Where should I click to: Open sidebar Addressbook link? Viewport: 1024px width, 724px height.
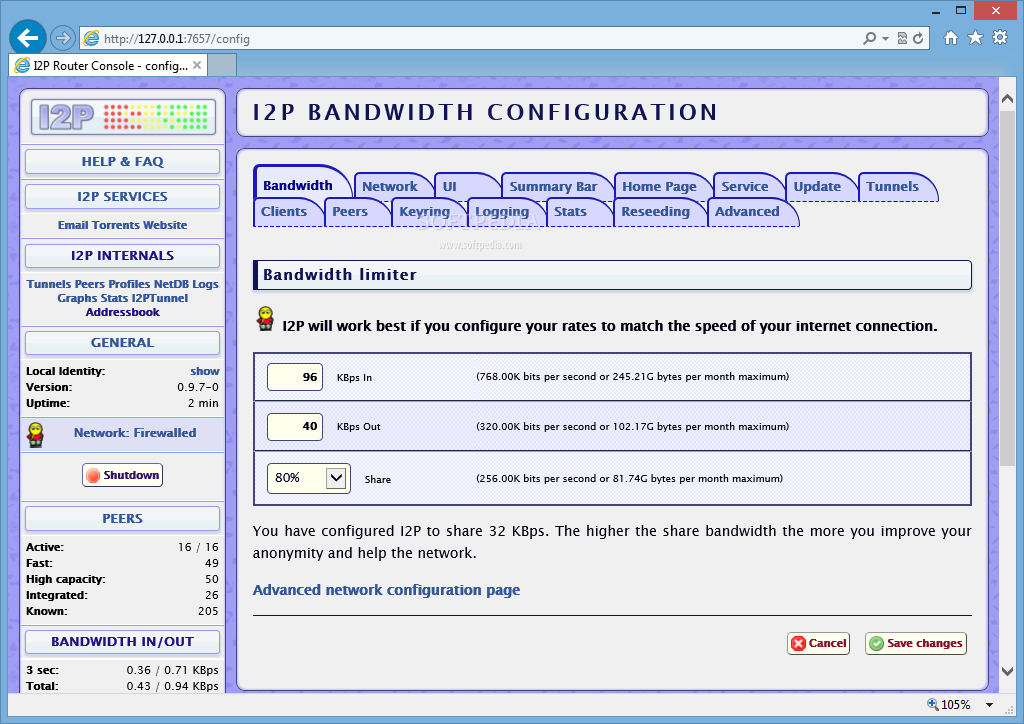(123, 312)
